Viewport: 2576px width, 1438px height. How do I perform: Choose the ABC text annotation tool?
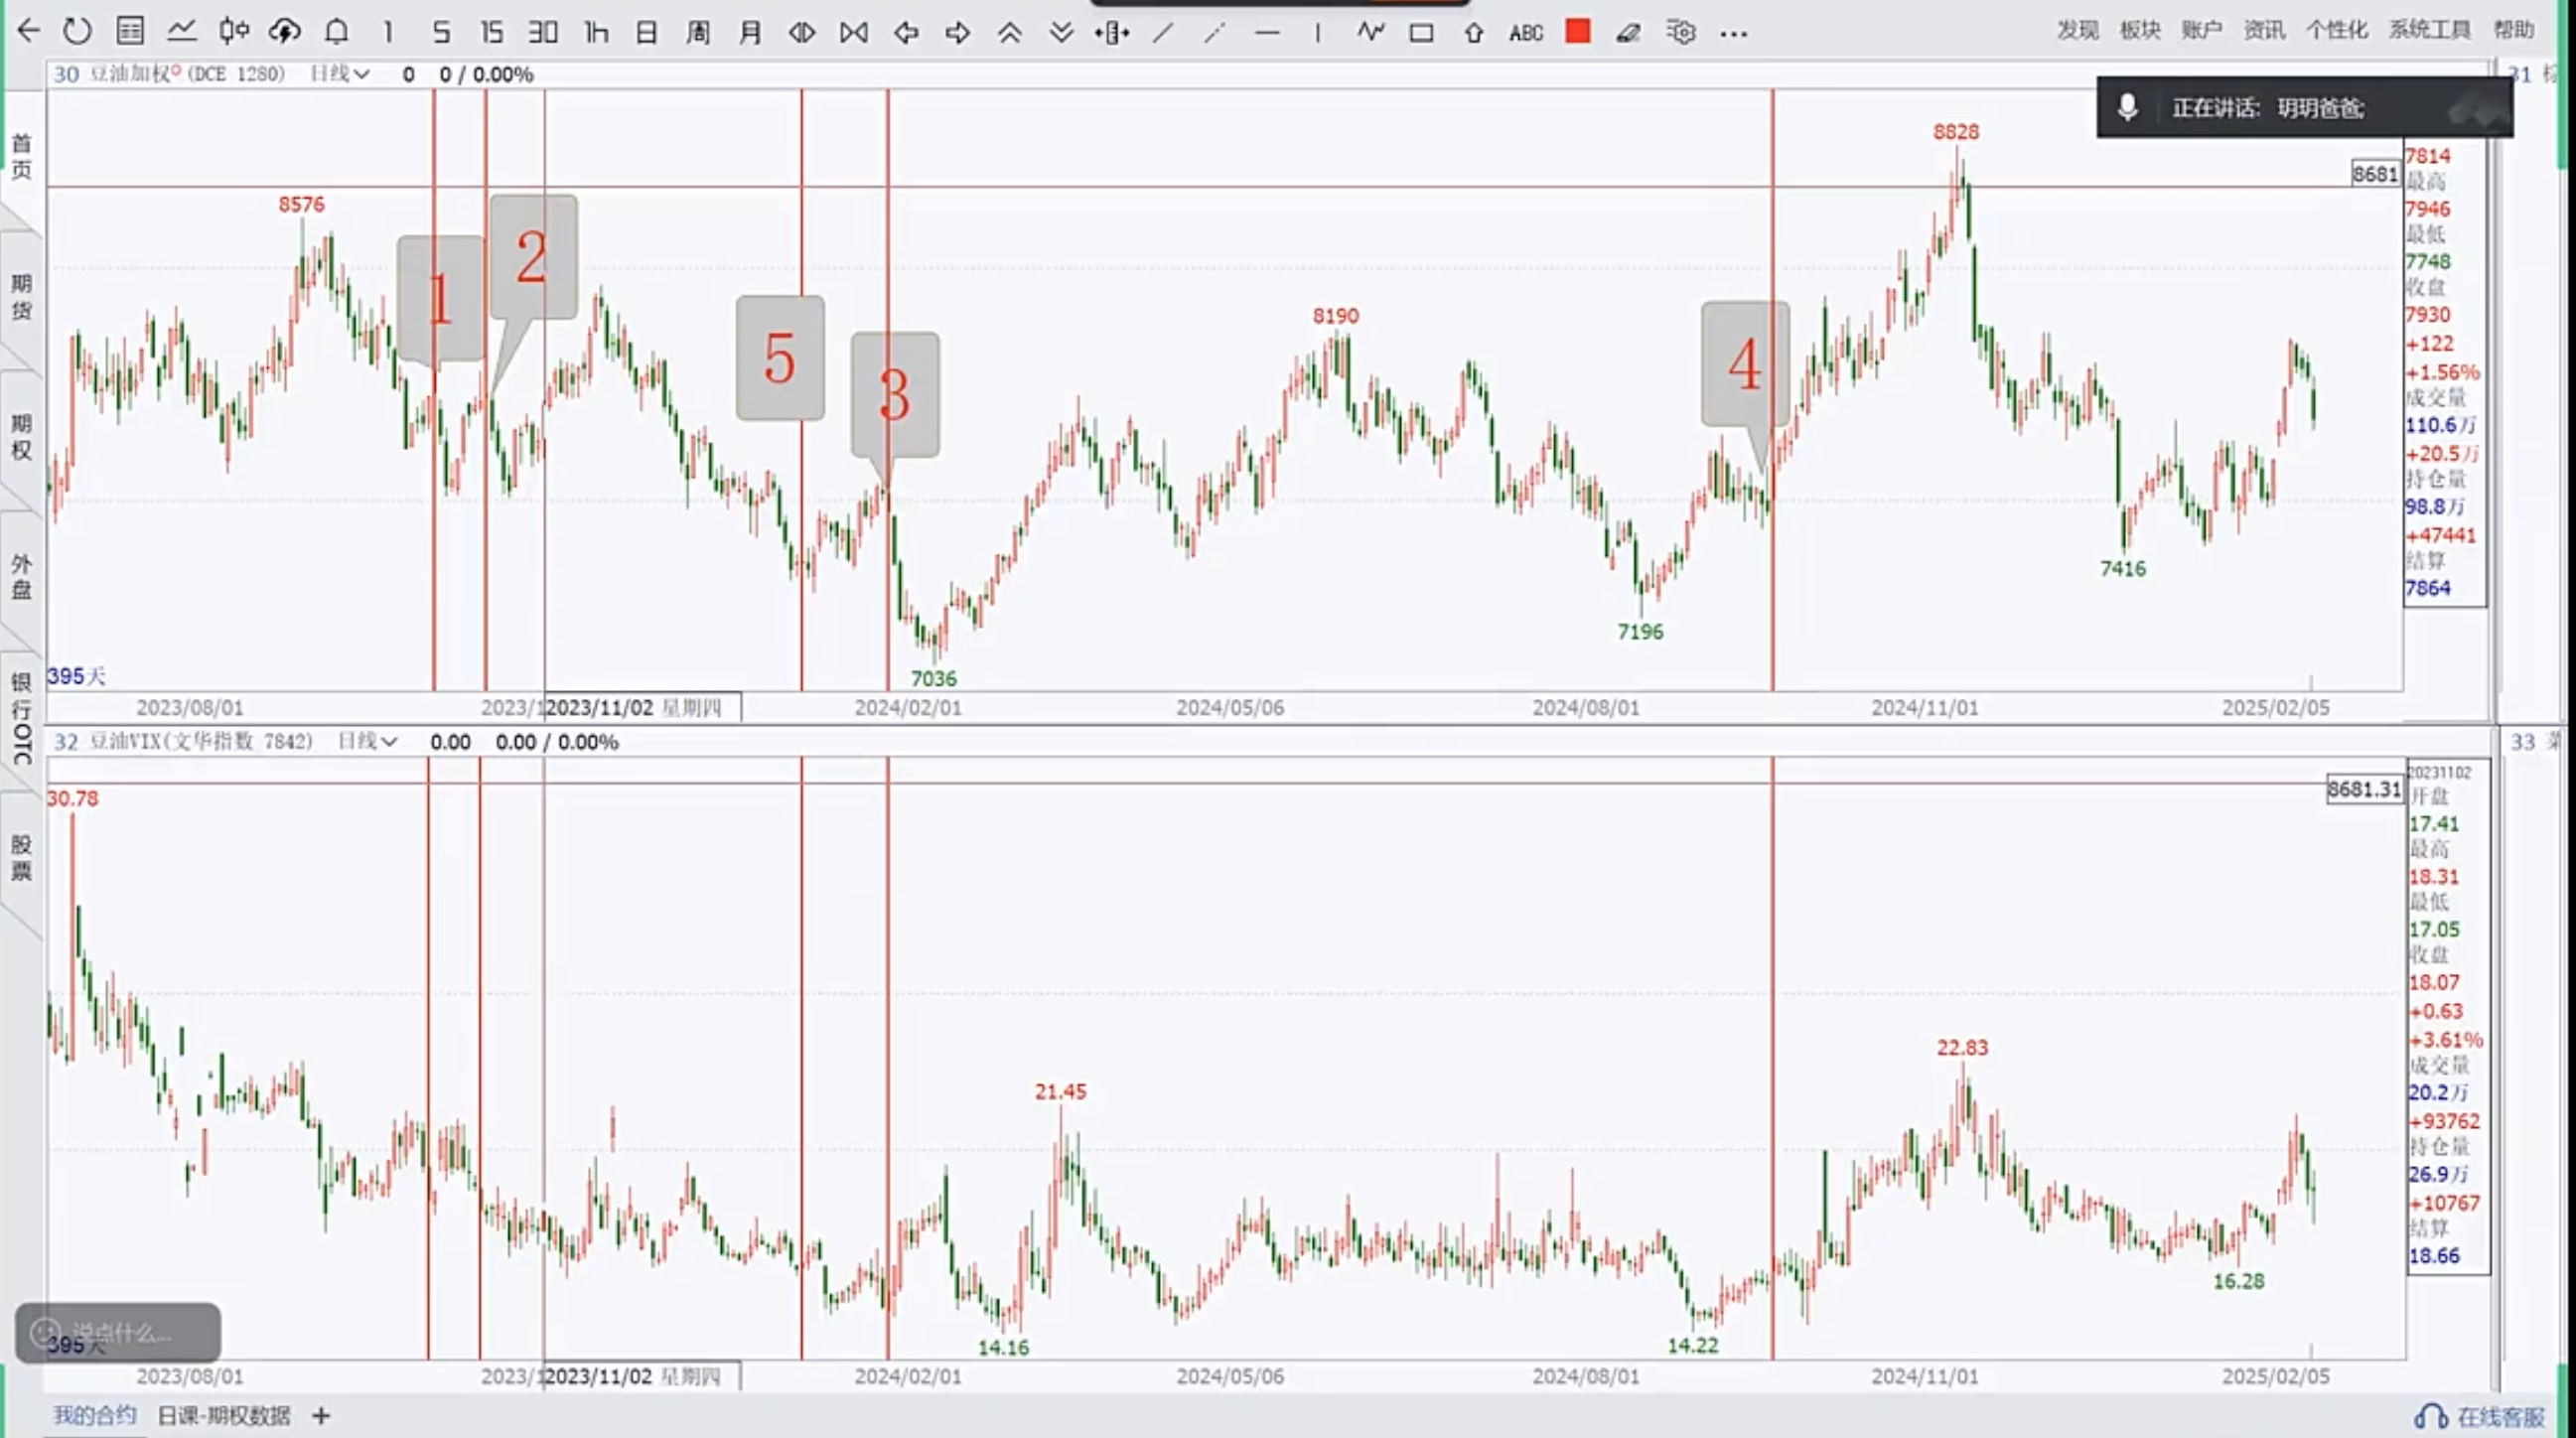(1526, 33)
